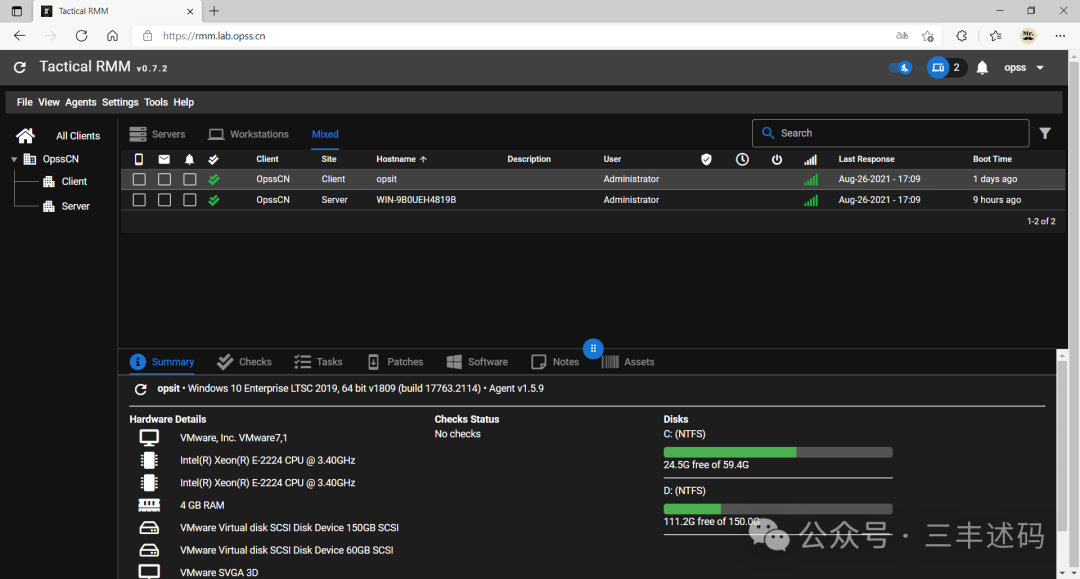
Task: Click the D: disk usage bar
Action: tap(778, 509)
